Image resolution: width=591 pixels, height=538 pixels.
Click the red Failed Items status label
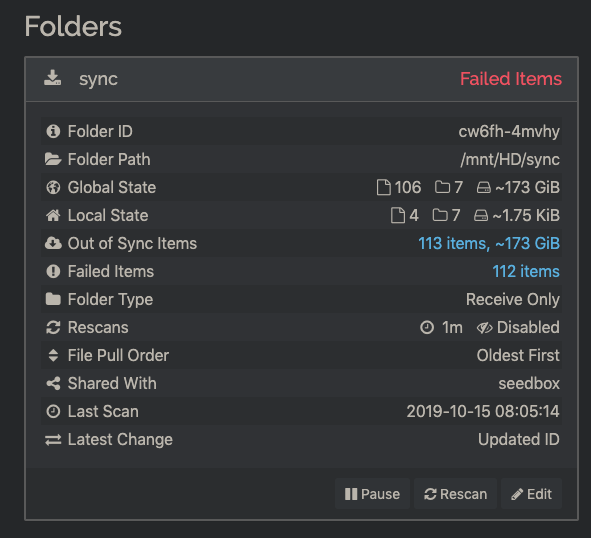coord(511,79)
